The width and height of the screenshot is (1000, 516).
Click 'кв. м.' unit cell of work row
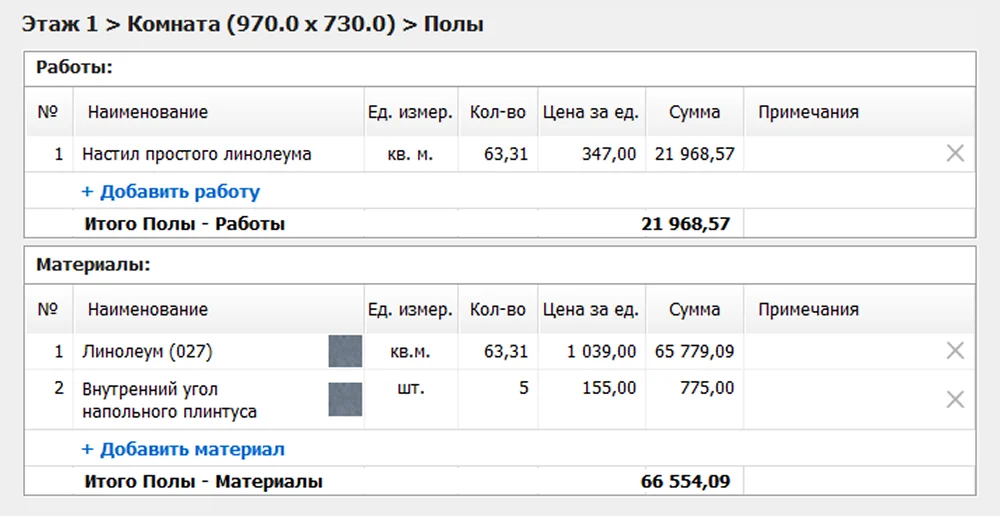411,154
